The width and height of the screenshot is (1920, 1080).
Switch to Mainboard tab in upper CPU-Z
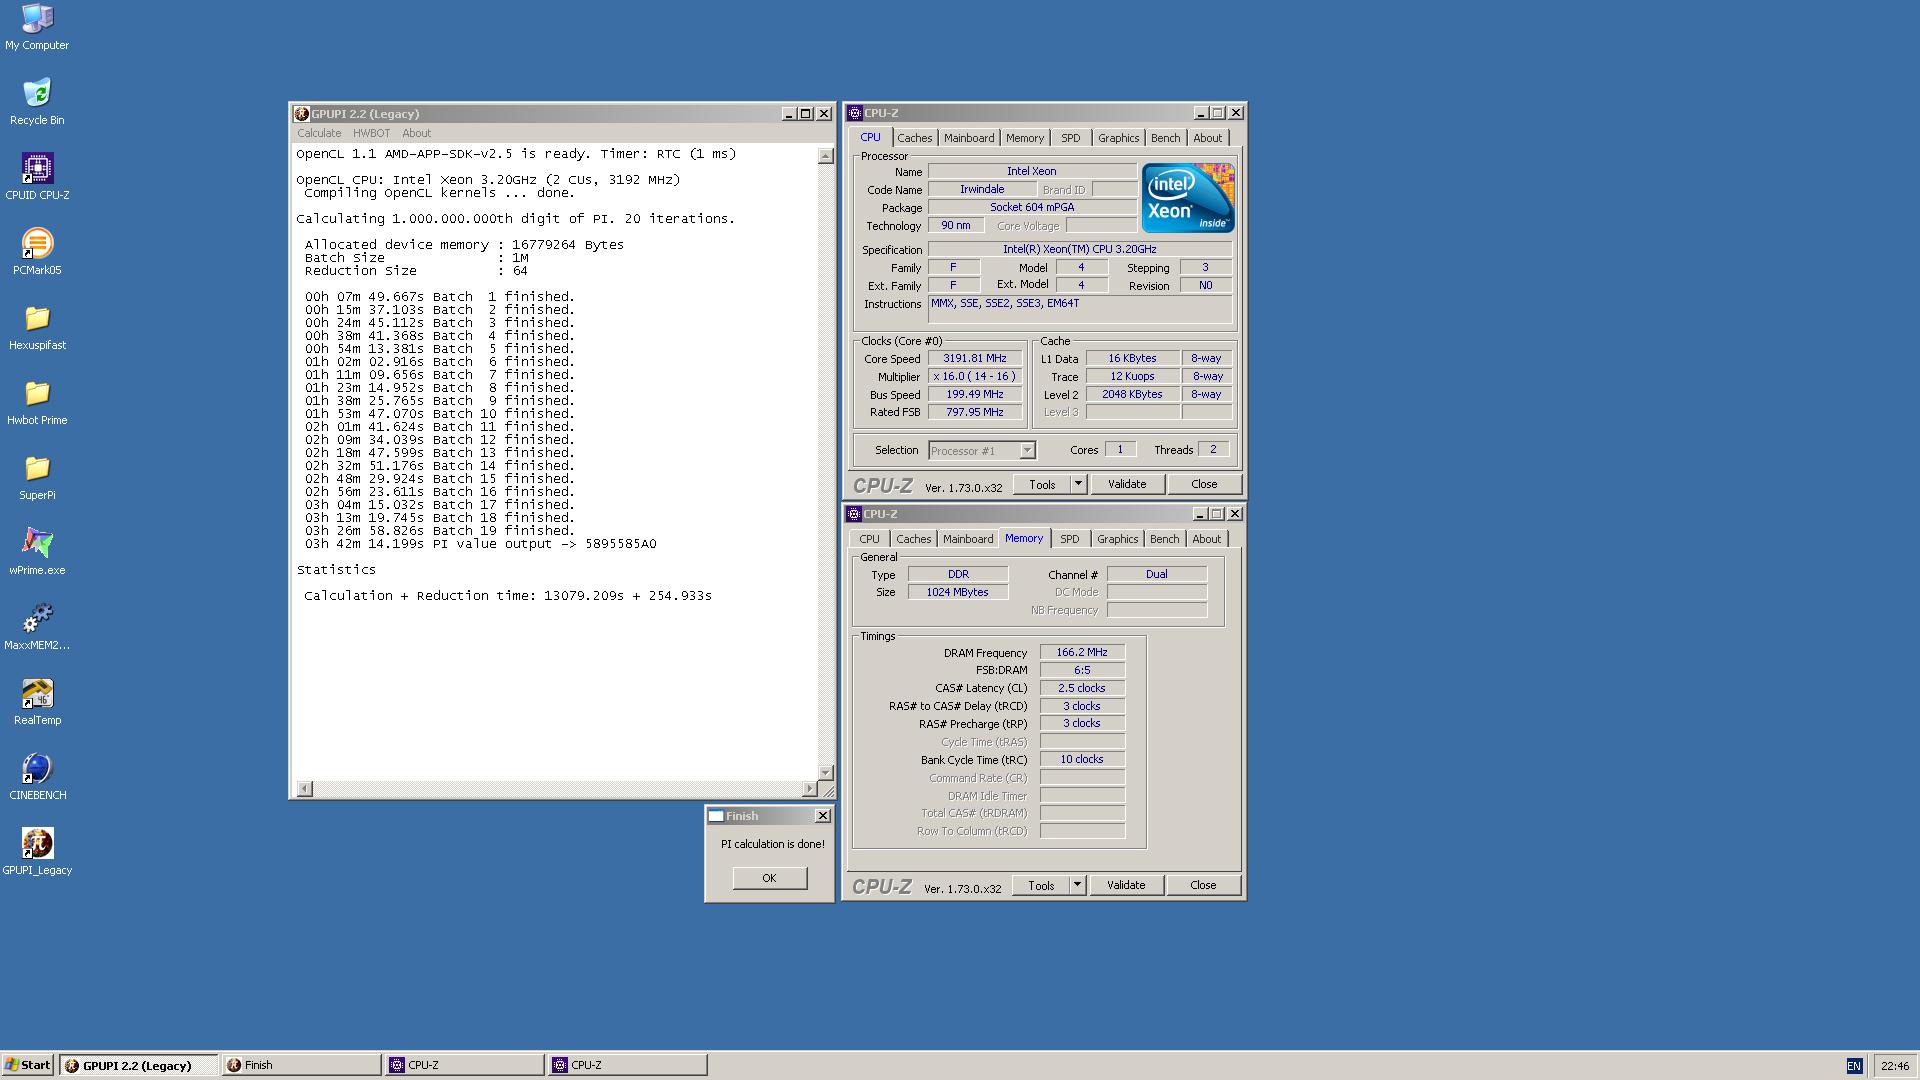pos(969,138)
